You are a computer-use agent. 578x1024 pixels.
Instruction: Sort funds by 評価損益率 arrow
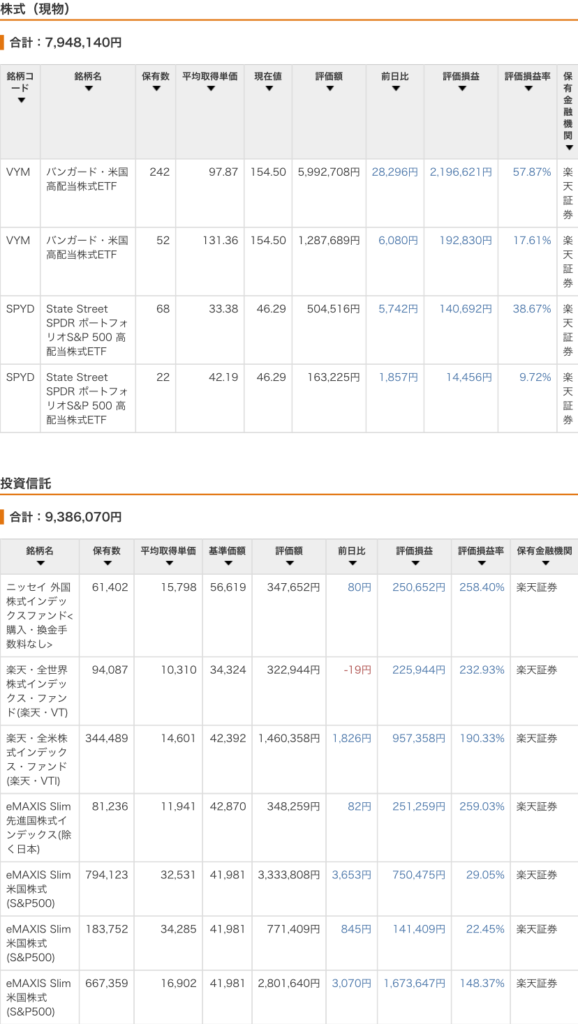pyautogui.click(x=481, y=563)
